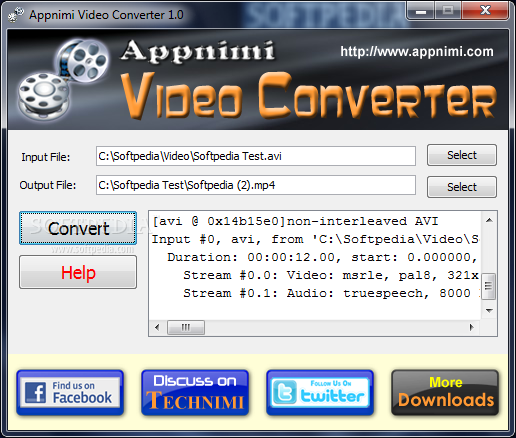Click the 'Input File:' label
This screenshot has width=516, height=438.
pyautogui.click(x=46, y=157)
